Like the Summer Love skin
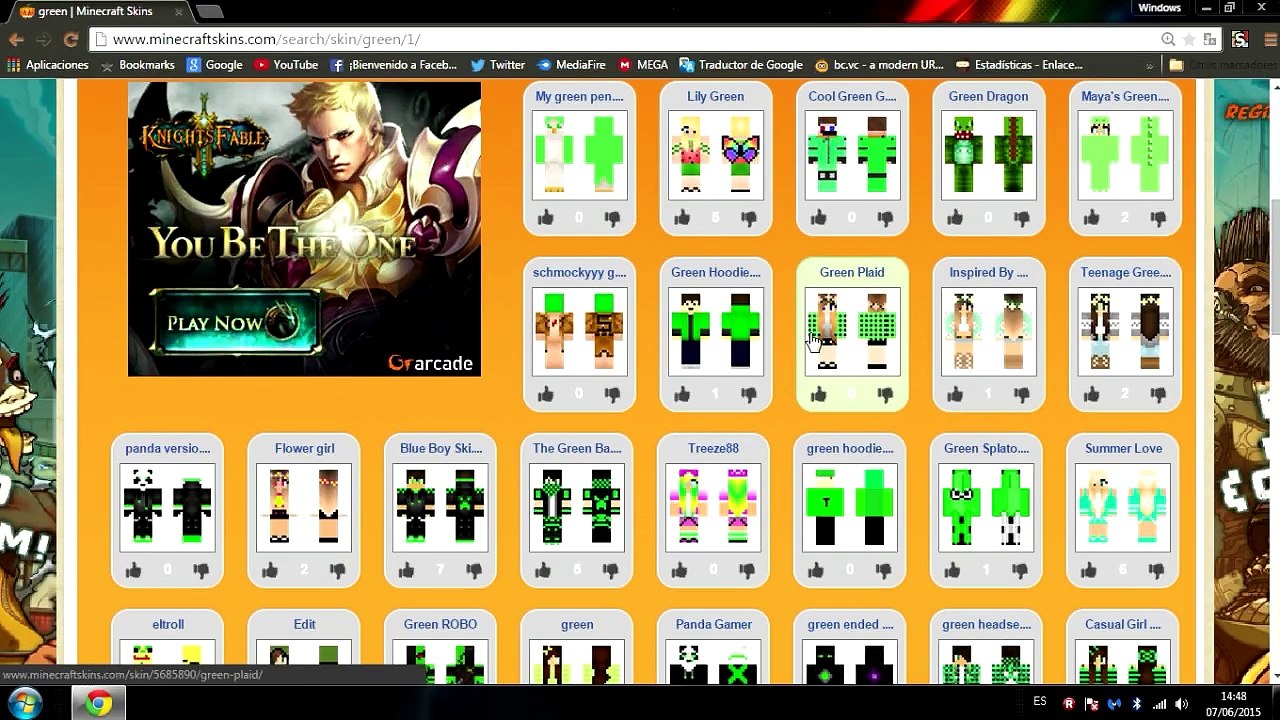The height and width of the screenshot is (720, 1280). (1090, 570)
